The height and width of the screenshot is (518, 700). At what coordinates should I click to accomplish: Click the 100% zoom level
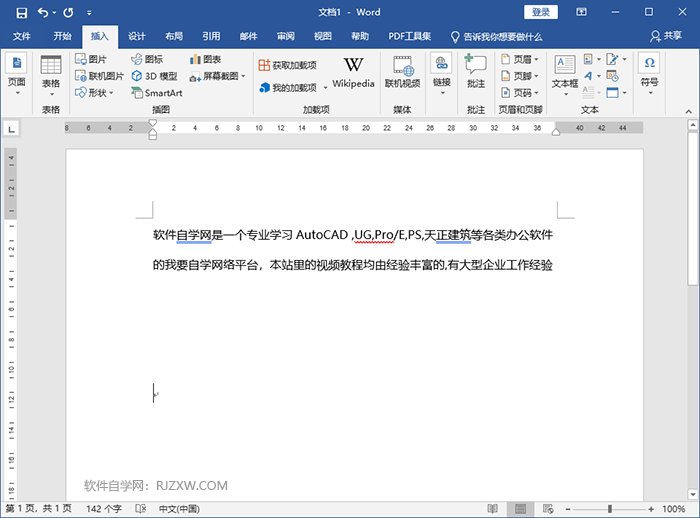pos(673,509)
